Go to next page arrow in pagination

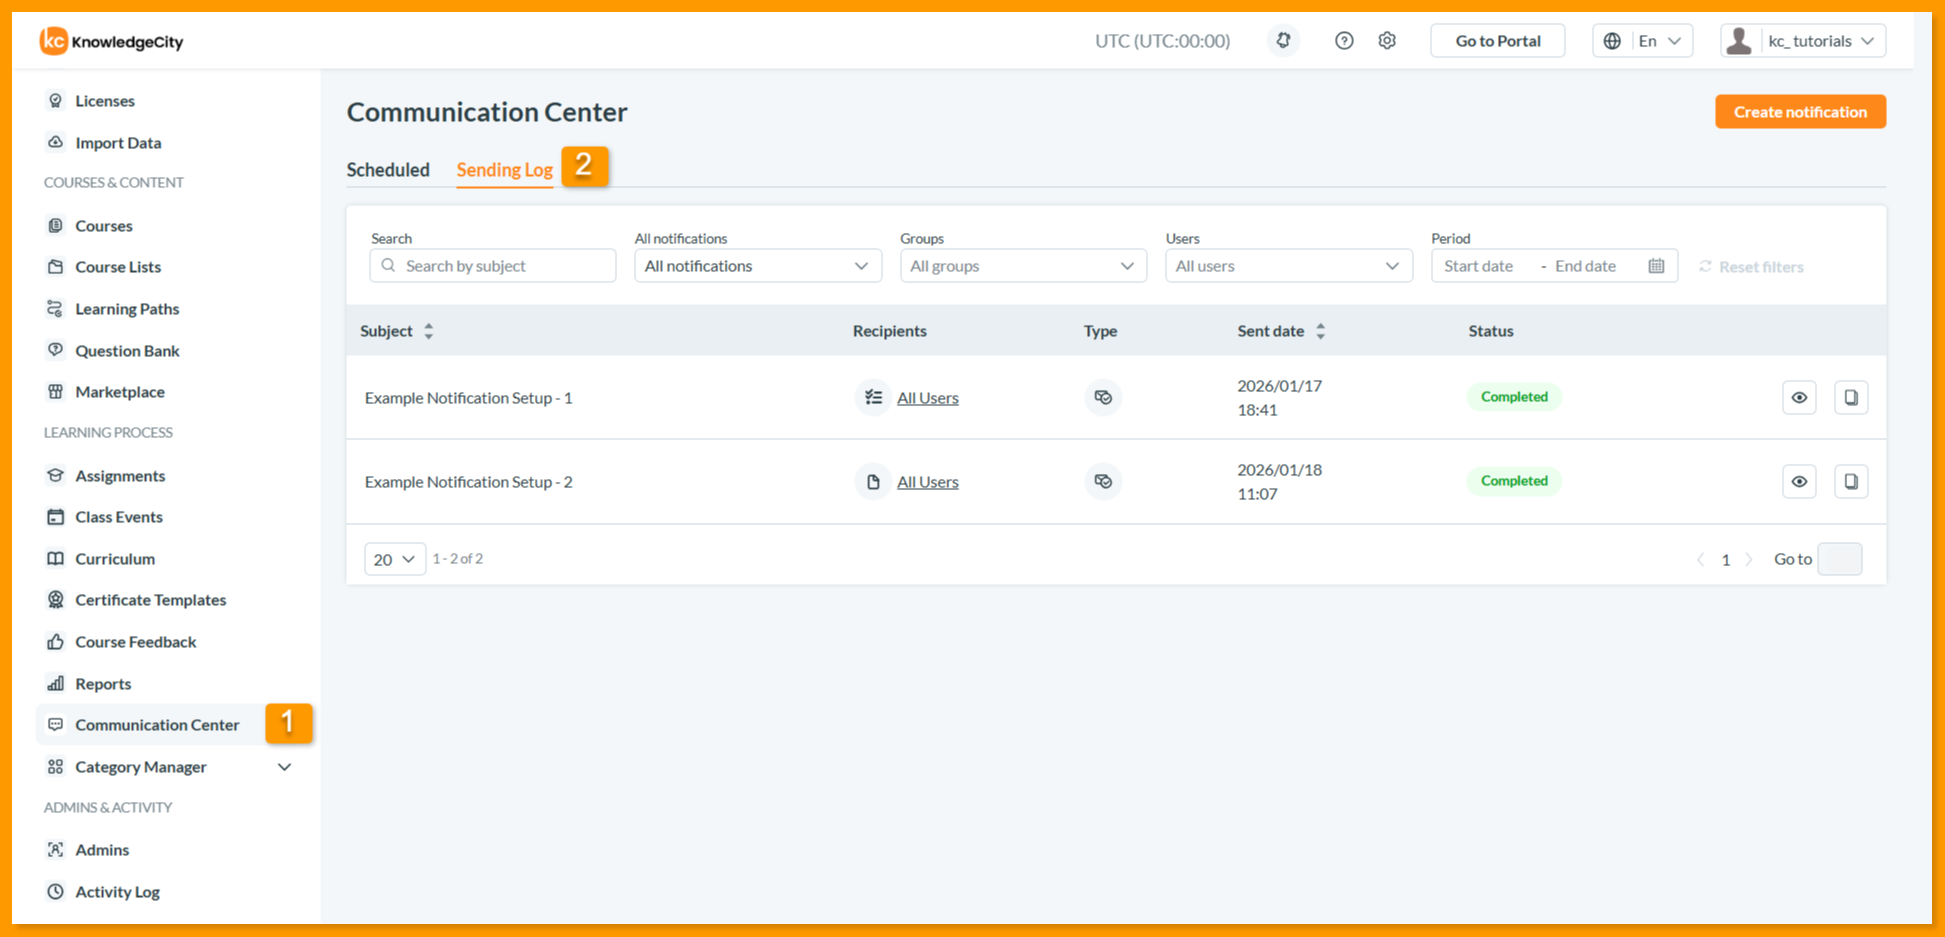pos(1749,560)
